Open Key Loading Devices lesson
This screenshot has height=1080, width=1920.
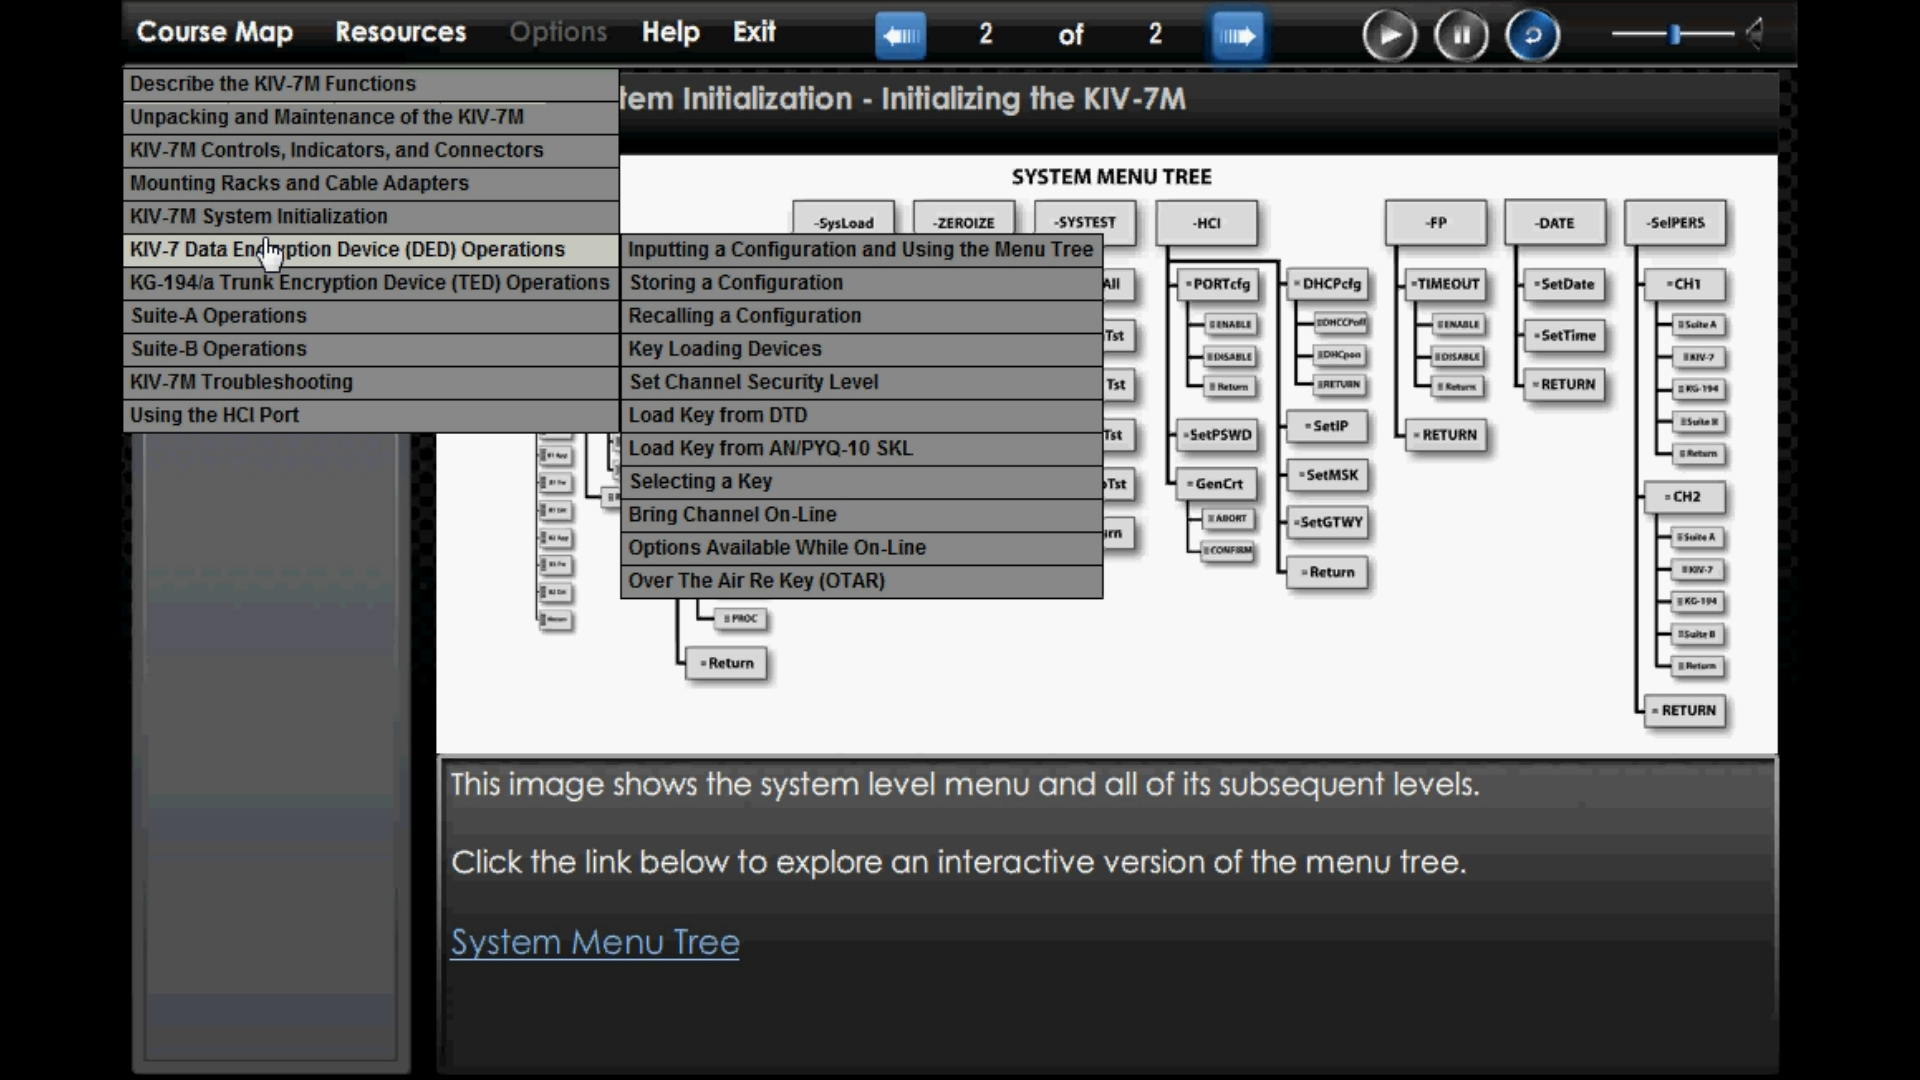[861, 348]
